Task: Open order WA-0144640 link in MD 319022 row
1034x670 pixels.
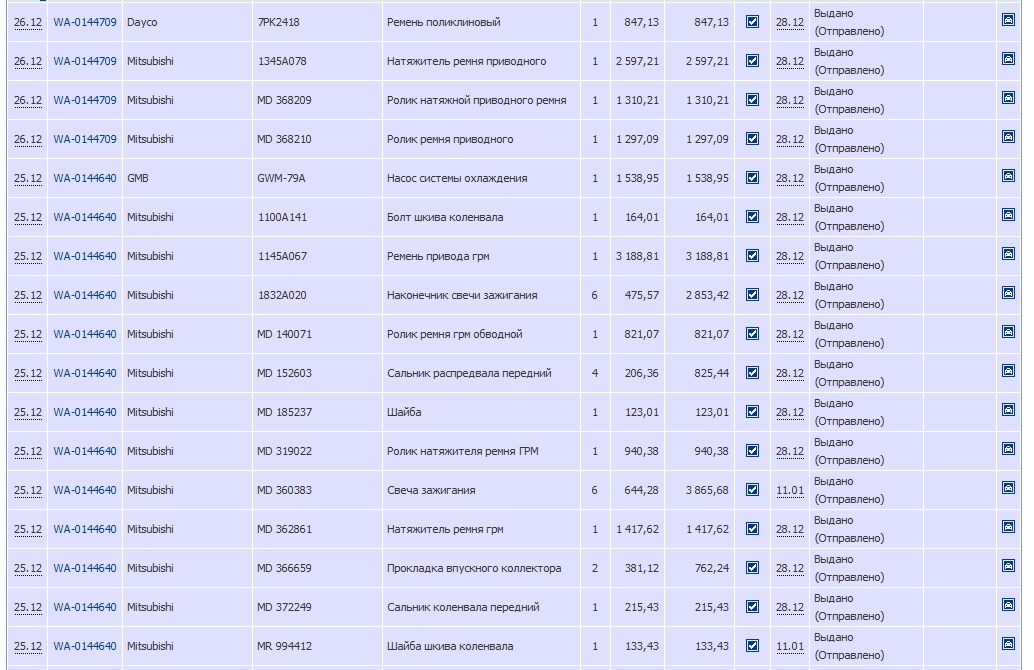Action: tap(84, 451)
